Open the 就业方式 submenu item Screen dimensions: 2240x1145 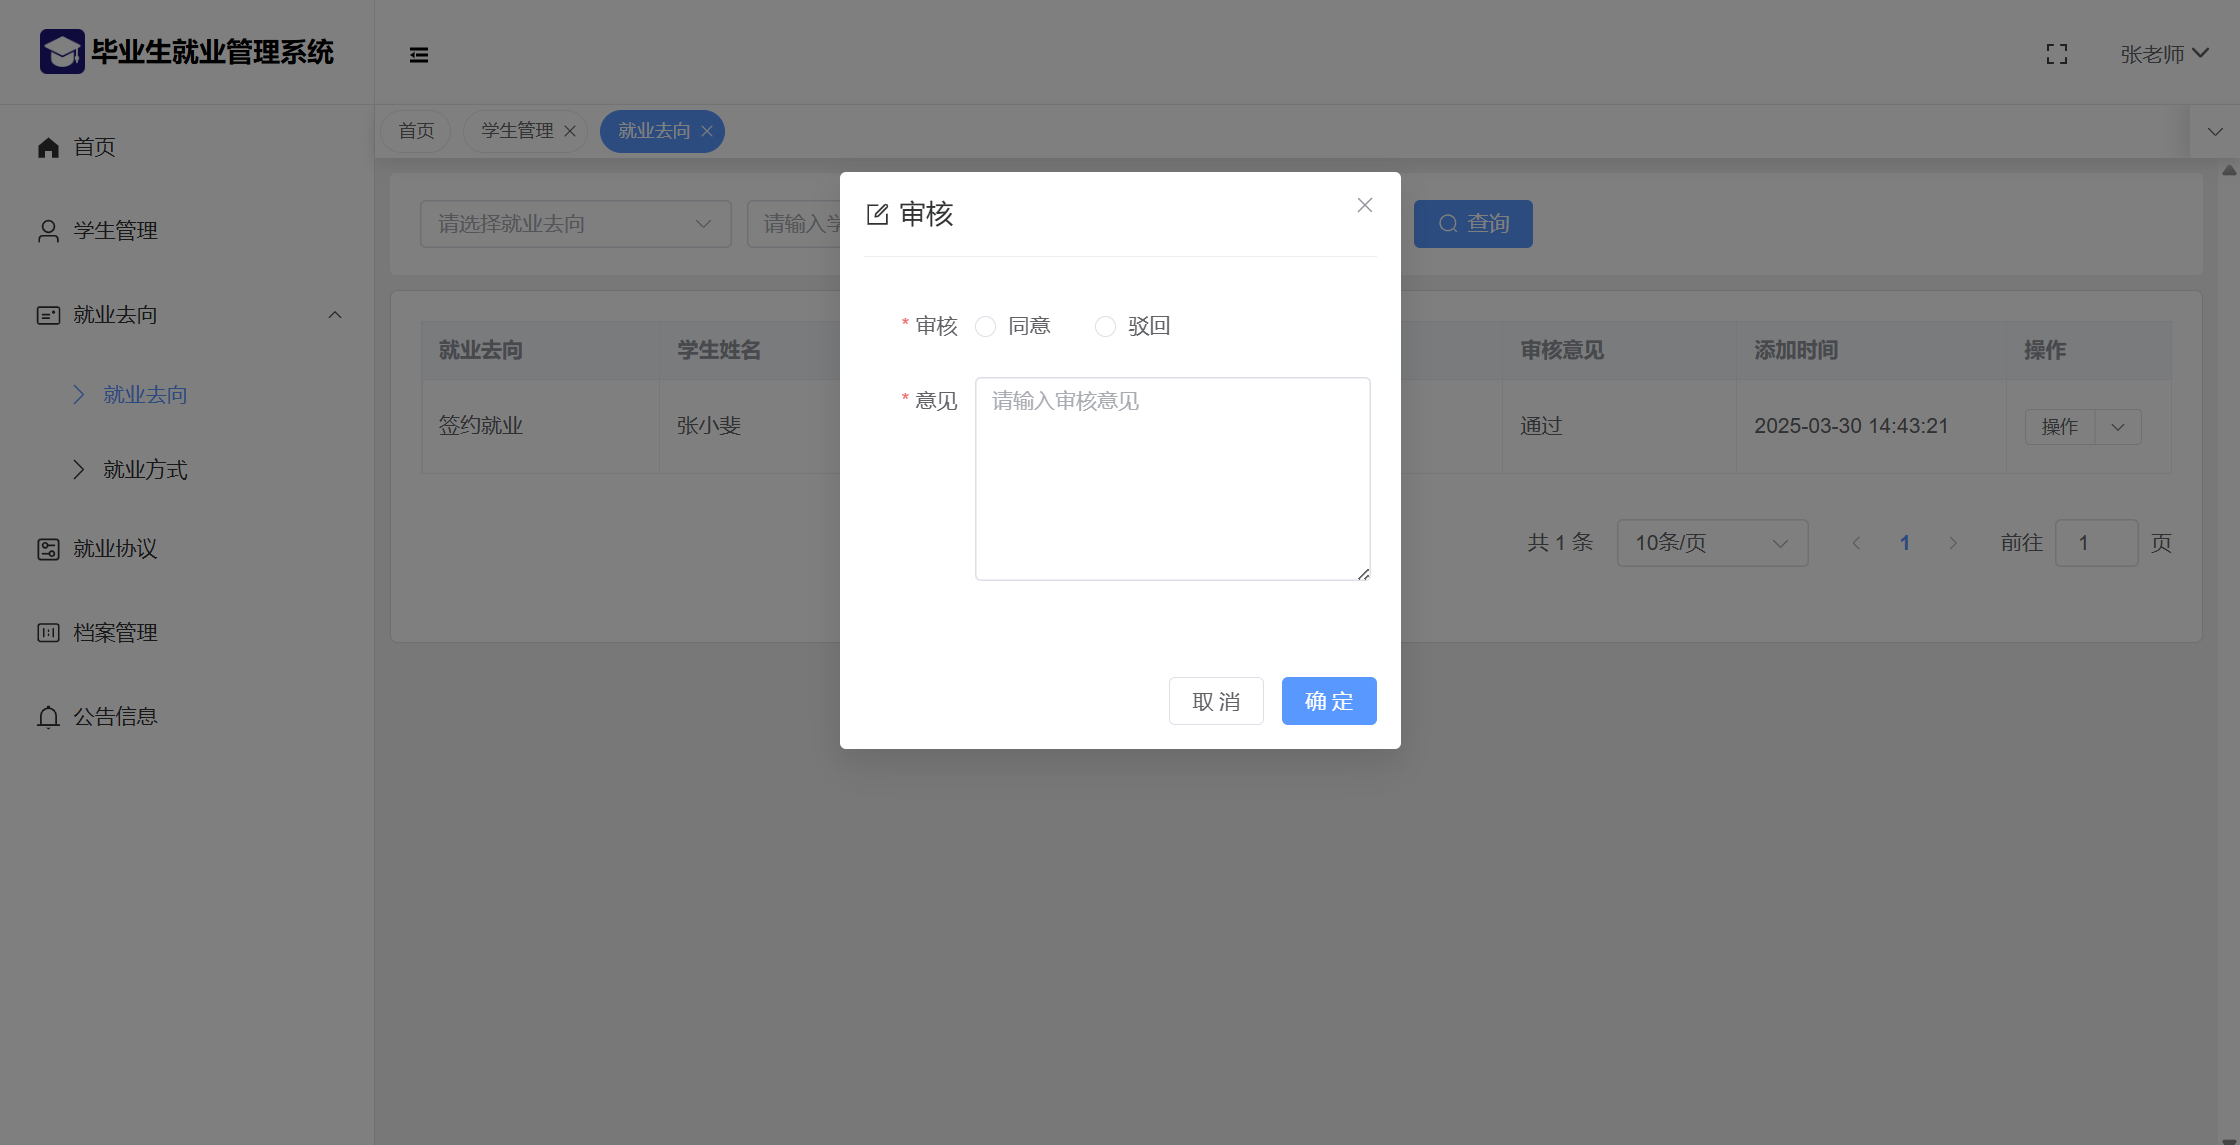click(x=145, y=470)
